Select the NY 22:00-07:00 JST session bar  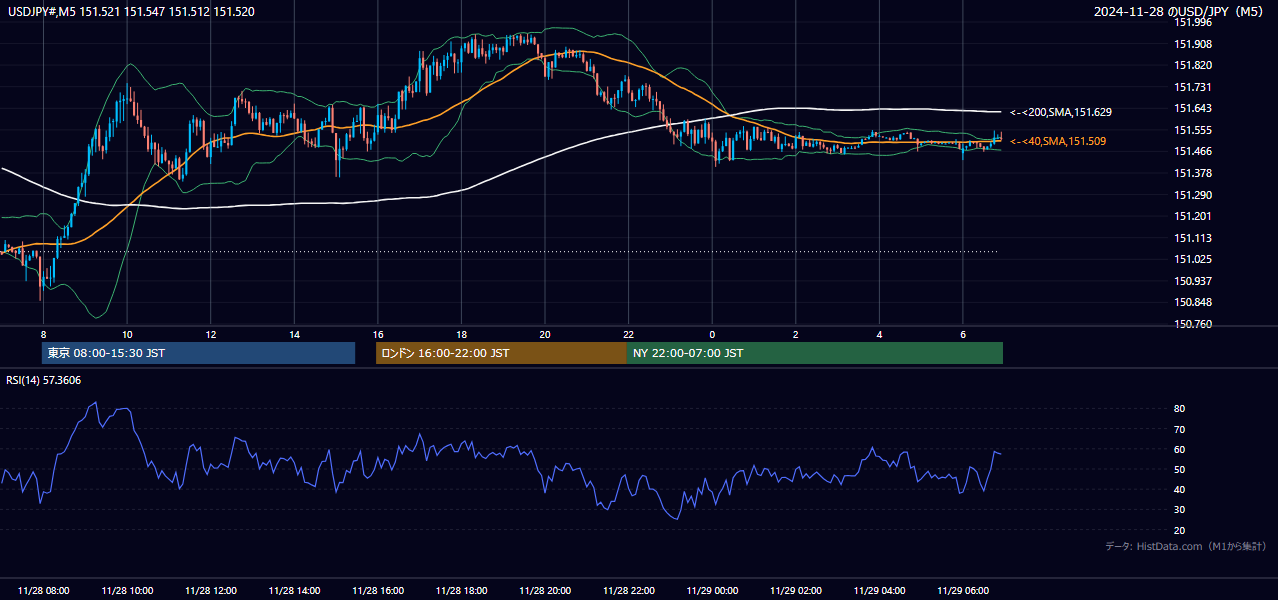coord(815,353)
